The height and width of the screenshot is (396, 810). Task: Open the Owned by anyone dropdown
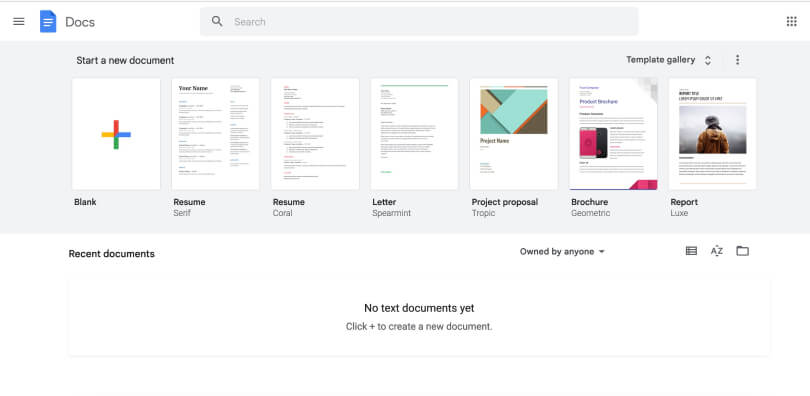click(562, 251)
